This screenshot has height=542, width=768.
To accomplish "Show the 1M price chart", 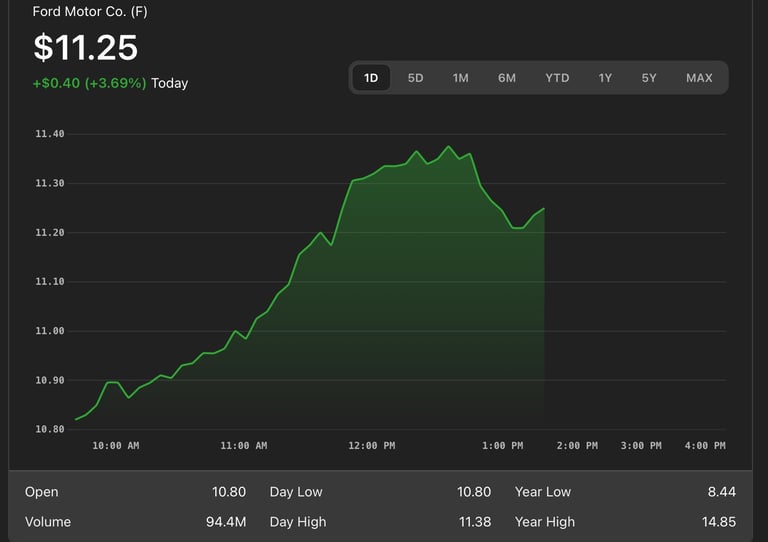I will pos(460,78).
